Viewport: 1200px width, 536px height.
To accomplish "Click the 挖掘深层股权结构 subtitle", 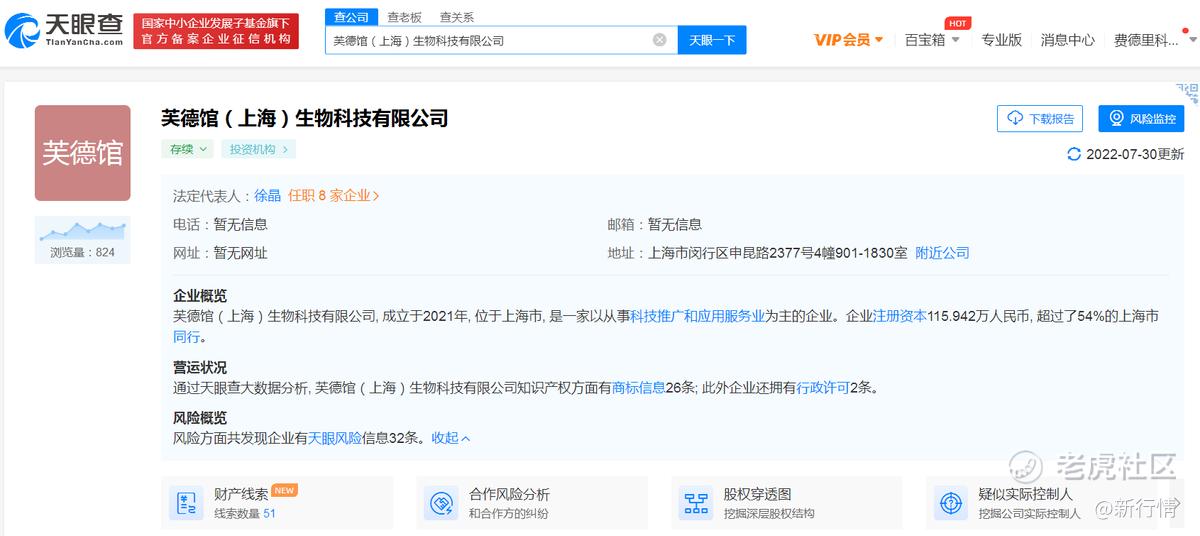I will [769, 513].
